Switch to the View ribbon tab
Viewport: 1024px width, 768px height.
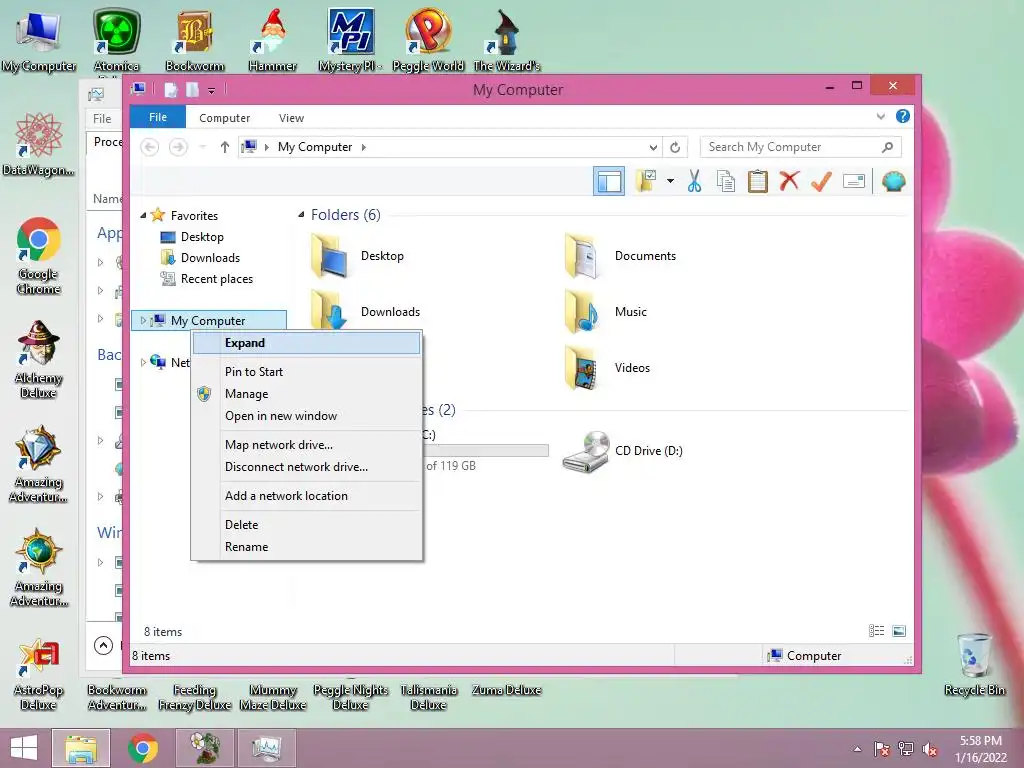(x=291, y=118)
